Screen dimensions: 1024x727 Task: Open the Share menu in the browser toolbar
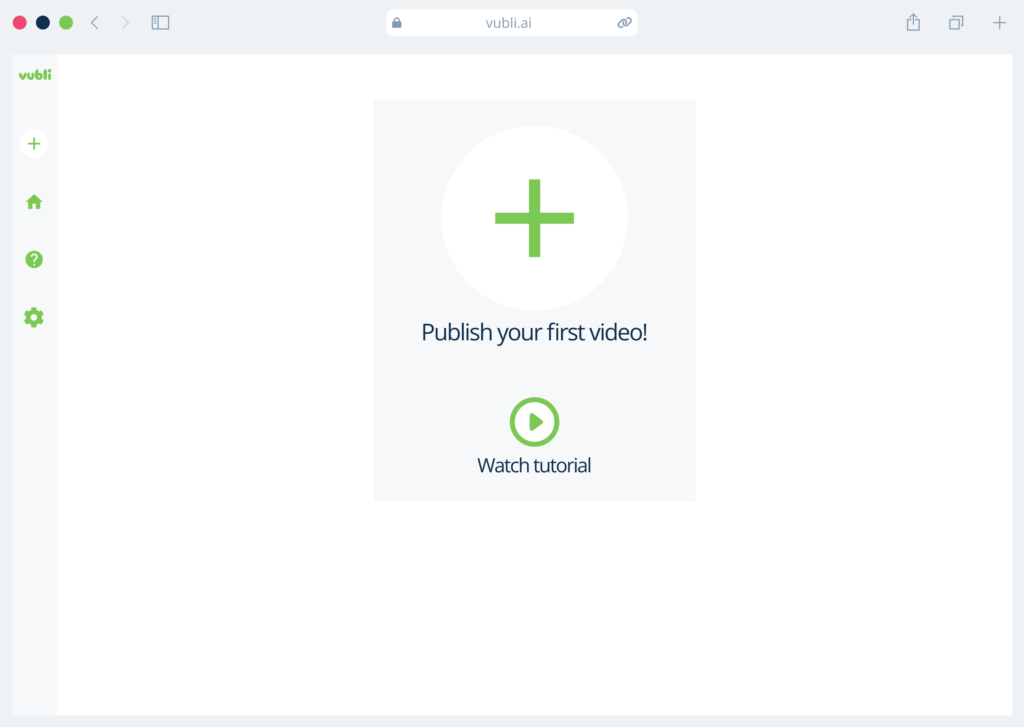(x=912, y=22)
